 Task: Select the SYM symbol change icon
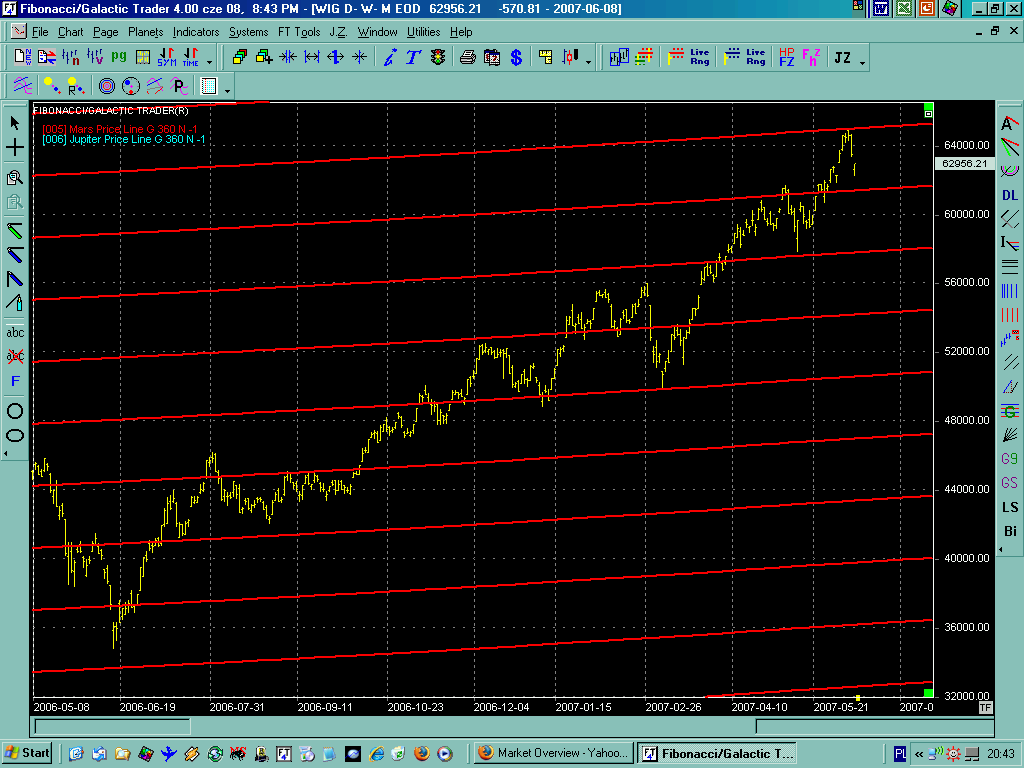(x=166, y=57)
